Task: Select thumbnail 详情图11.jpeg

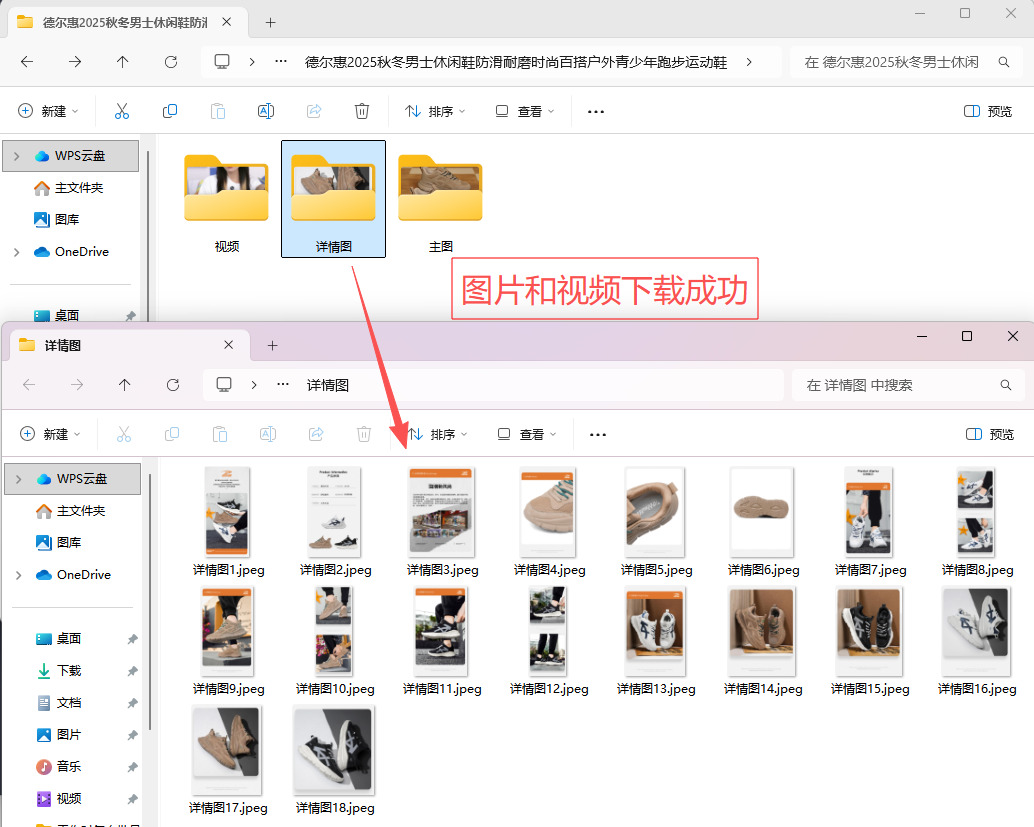Action: pyautogui.click(x=442, y=641)
